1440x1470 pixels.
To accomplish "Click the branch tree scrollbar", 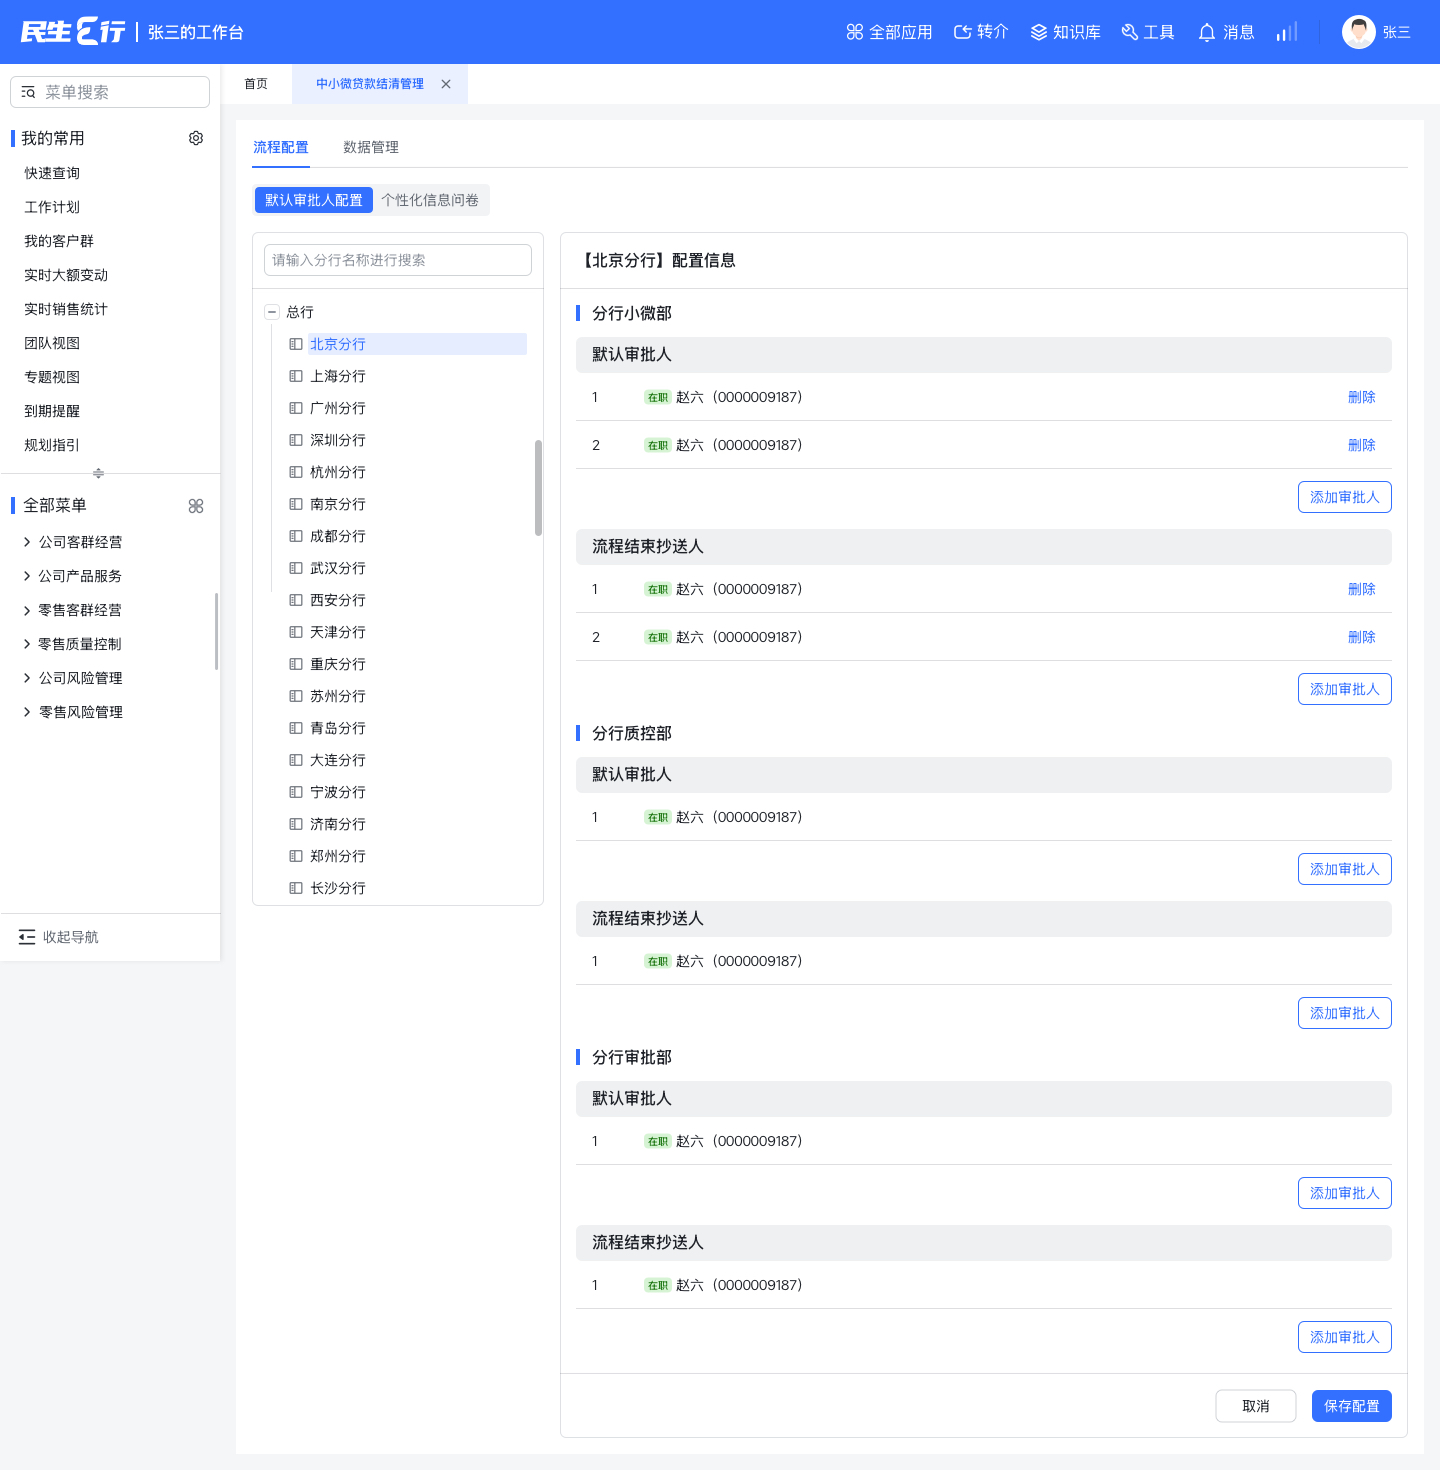I will coord(538,488).
